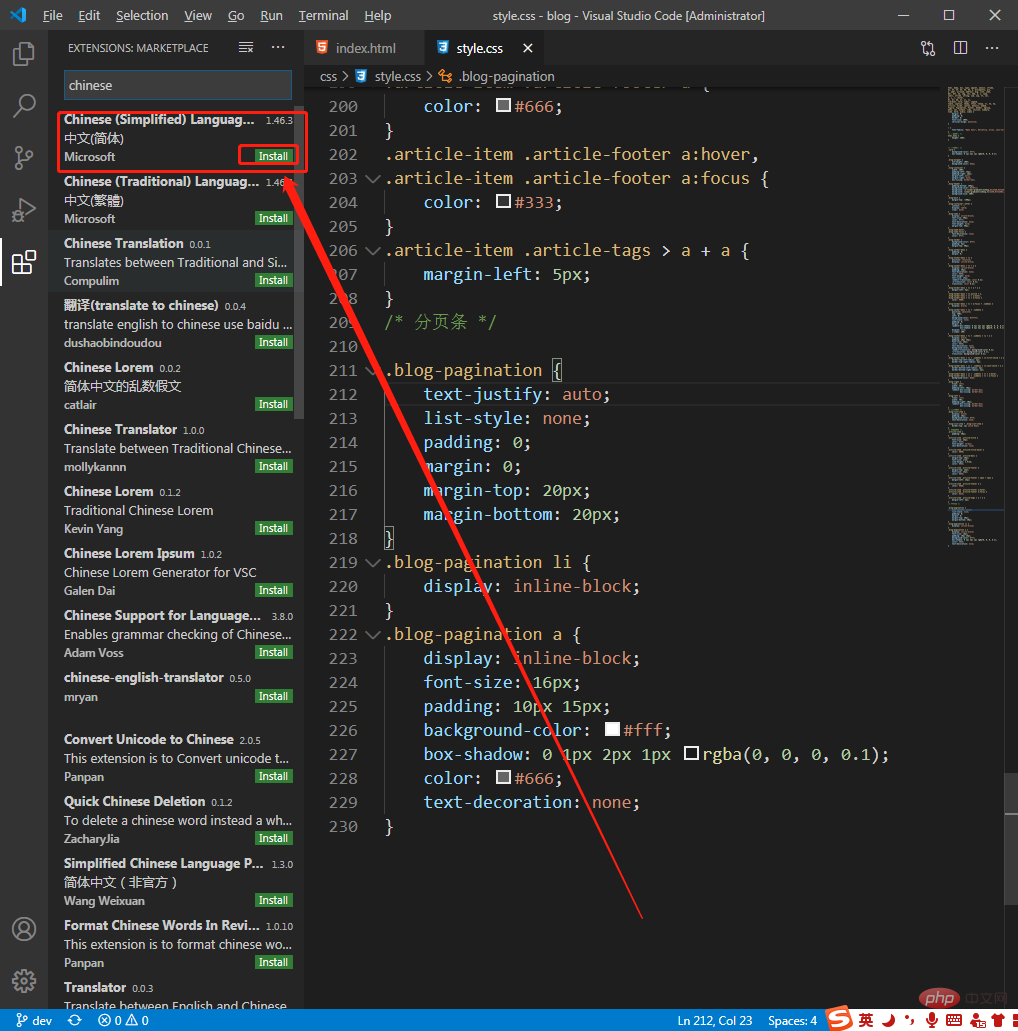Screen dimensions: 1018x1031
Task: Click the Accounts icon in activity bar
Action: (x=24, y=929)
